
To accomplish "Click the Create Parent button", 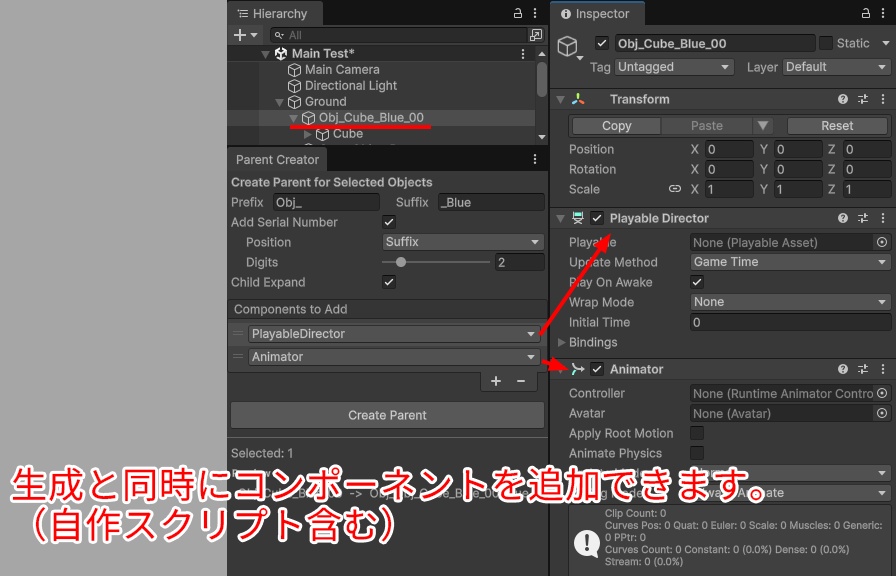I will 387,415.
